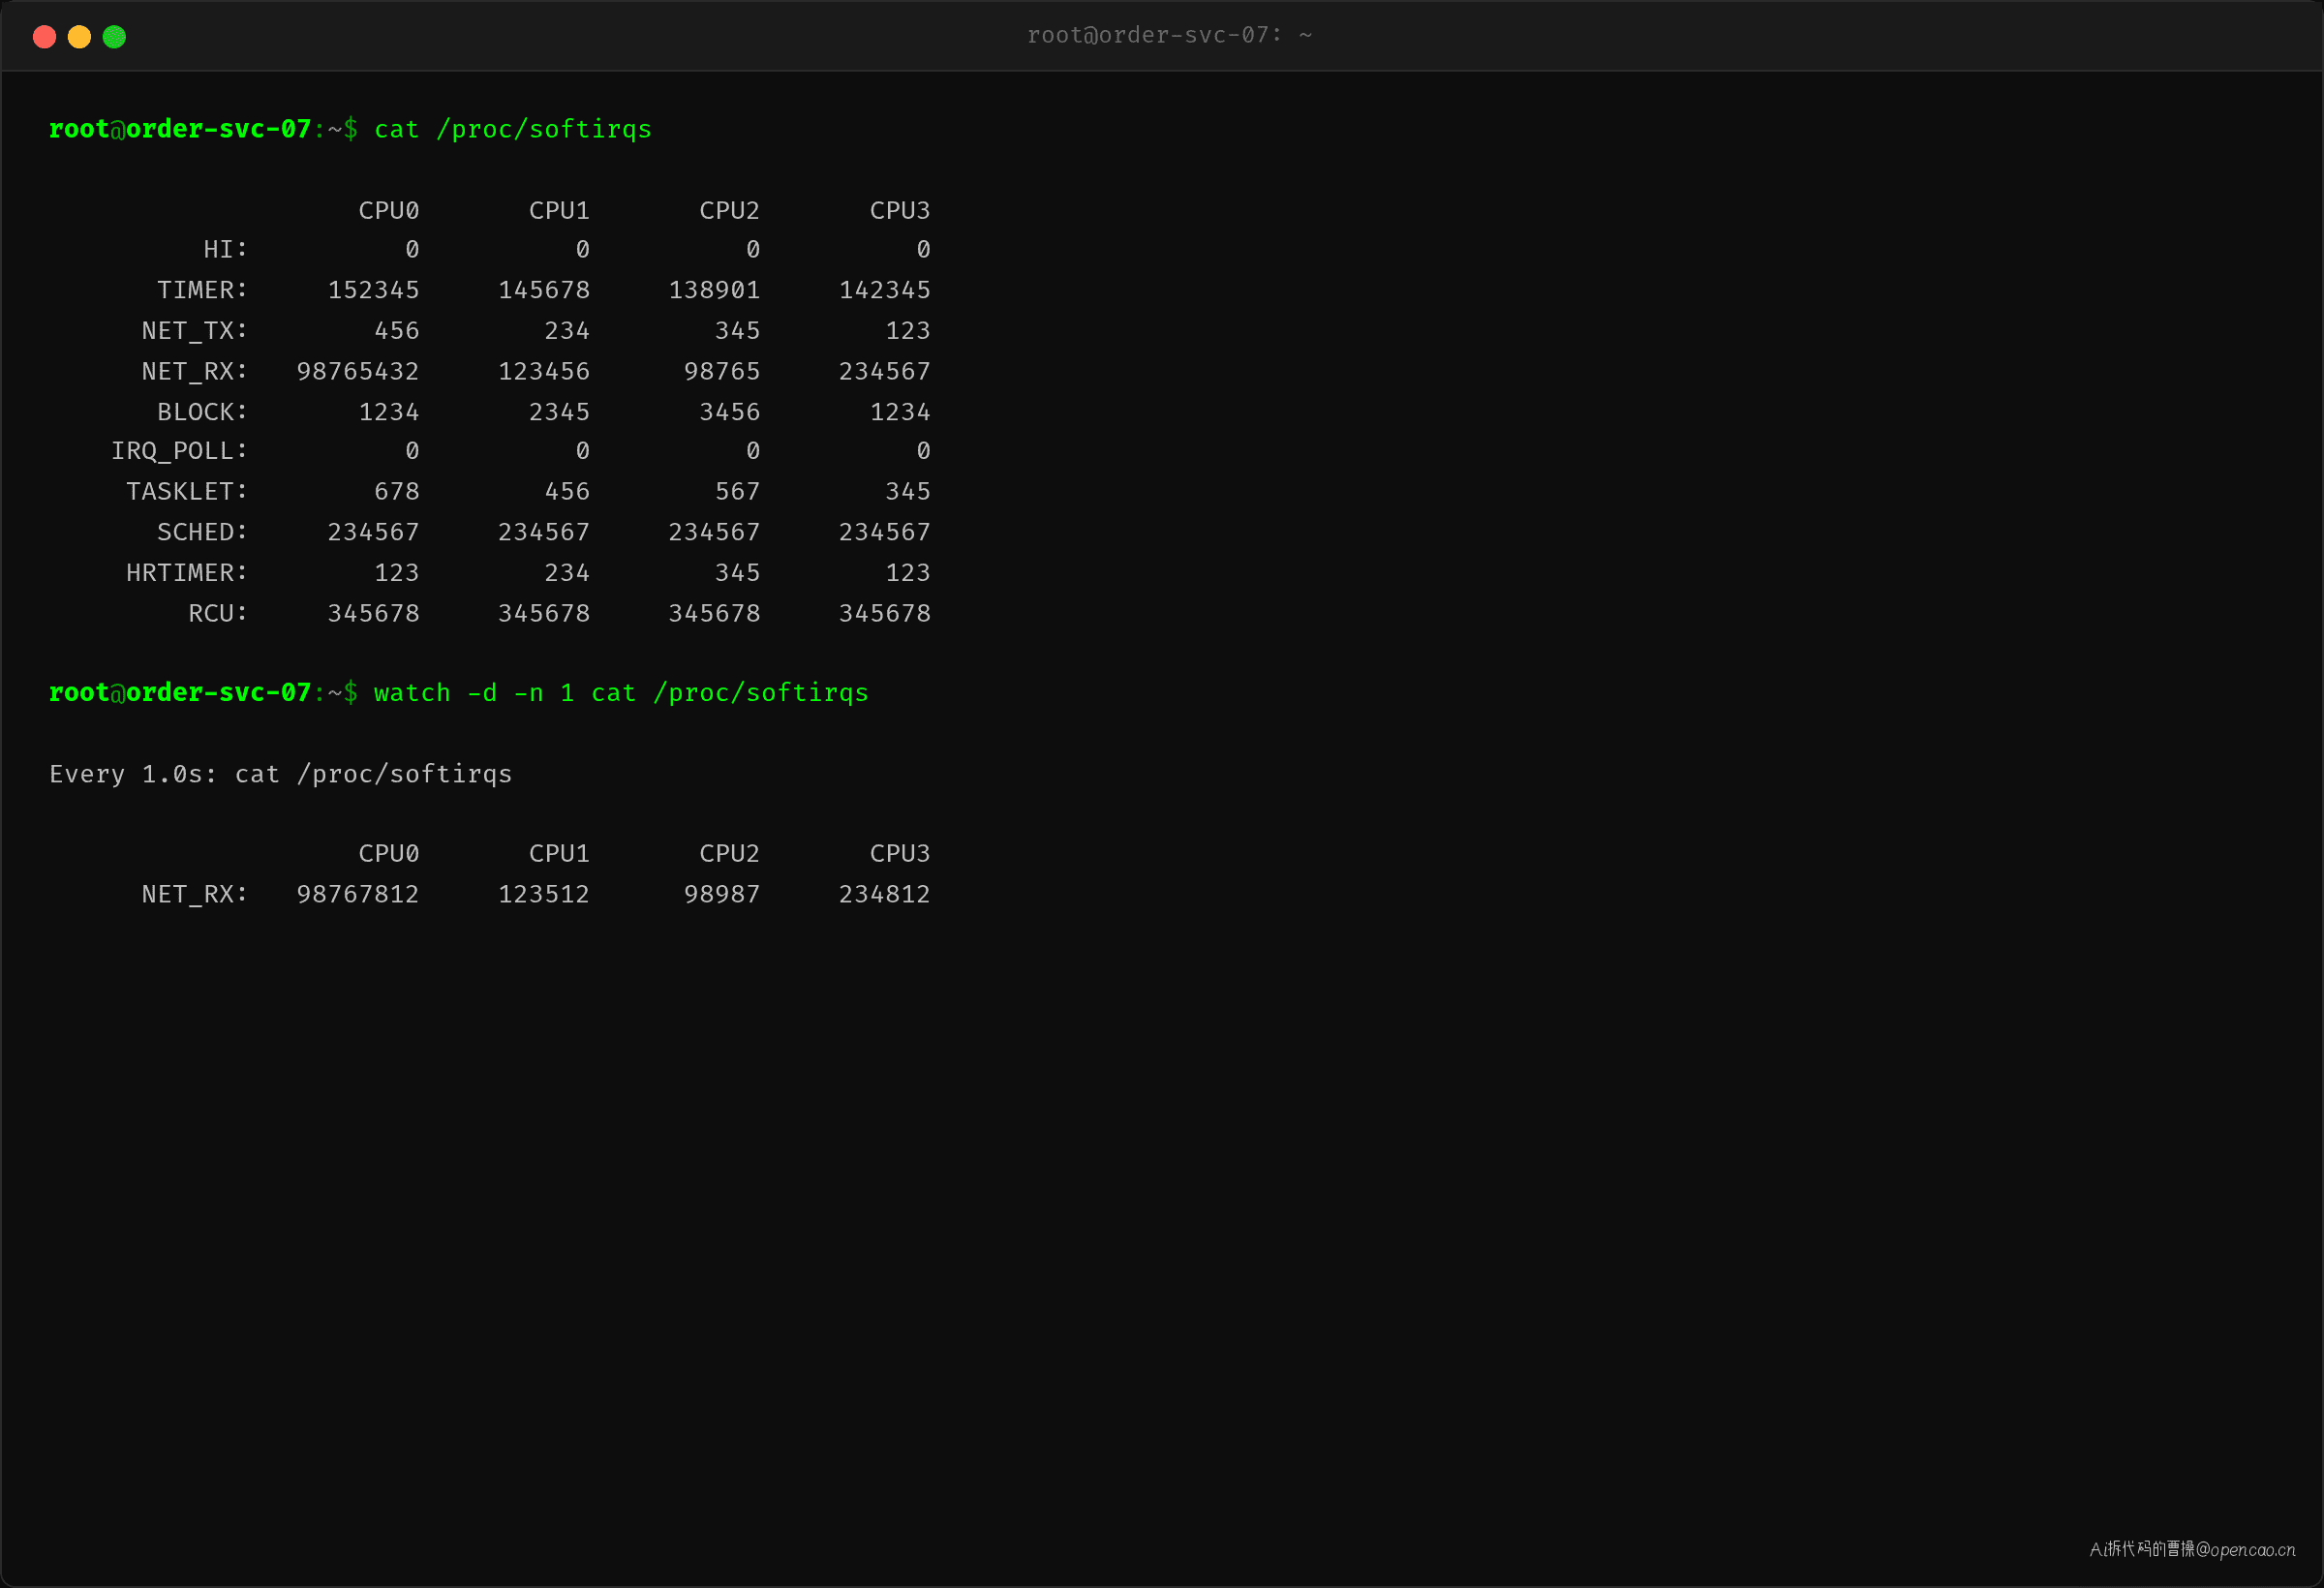Click the first command 'cat /proc/softirqs'
Image resolution: width=2324 pixels, height=1588 pixels.
point(512,130)
